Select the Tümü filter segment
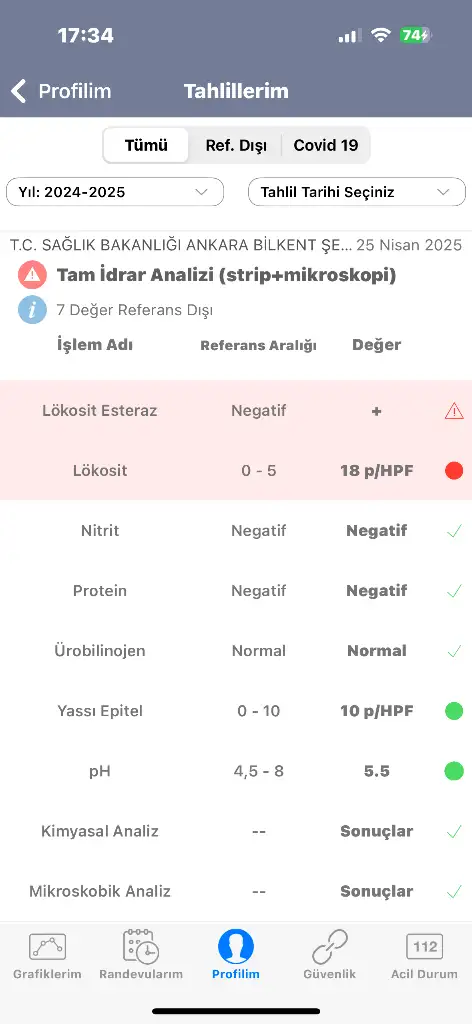The image size is (472, 1024). coord(146,145)
